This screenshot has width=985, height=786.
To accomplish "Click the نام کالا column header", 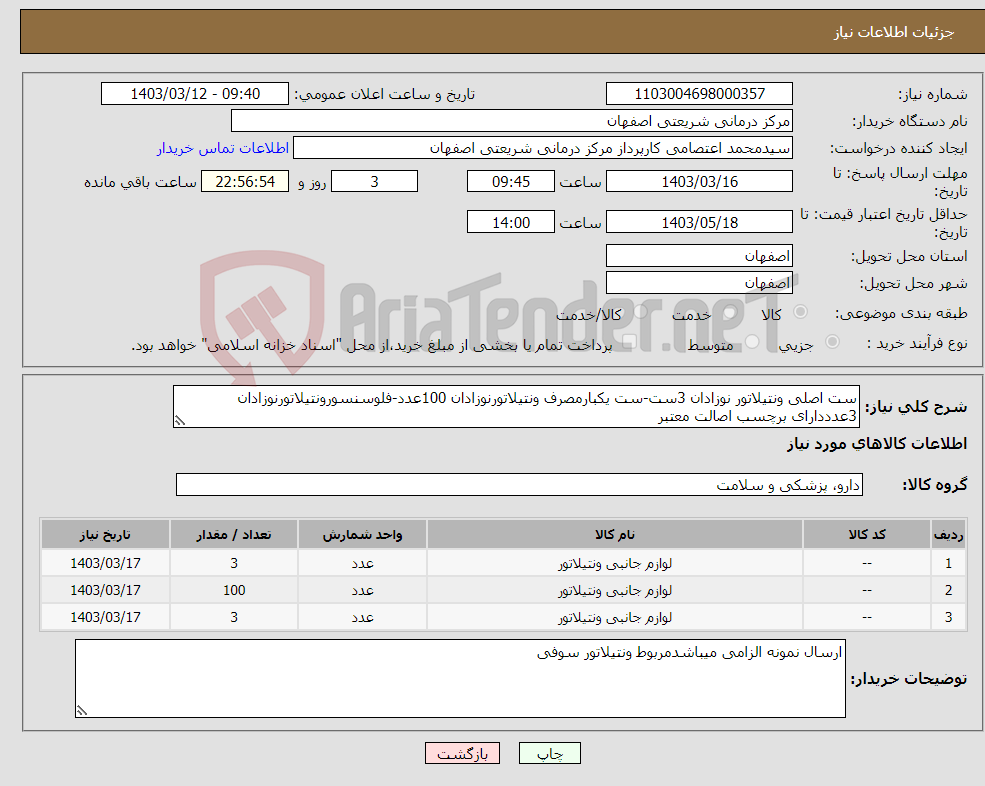I will [615, 534].
